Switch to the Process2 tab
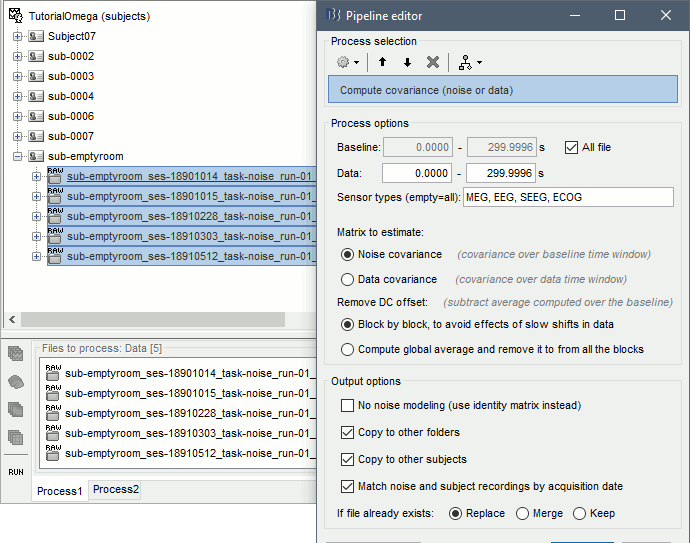 pyautogui.click(x=116, y=490)
